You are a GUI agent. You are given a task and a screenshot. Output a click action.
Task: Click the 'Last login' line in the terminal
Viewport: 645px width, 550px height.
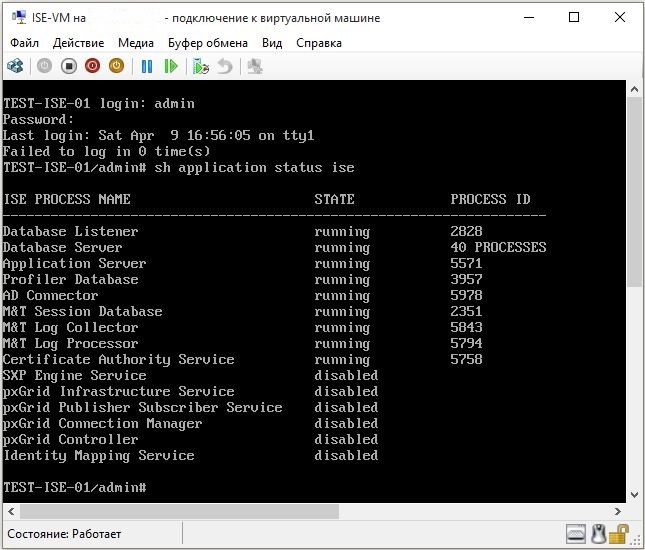(x=158, y=136)
